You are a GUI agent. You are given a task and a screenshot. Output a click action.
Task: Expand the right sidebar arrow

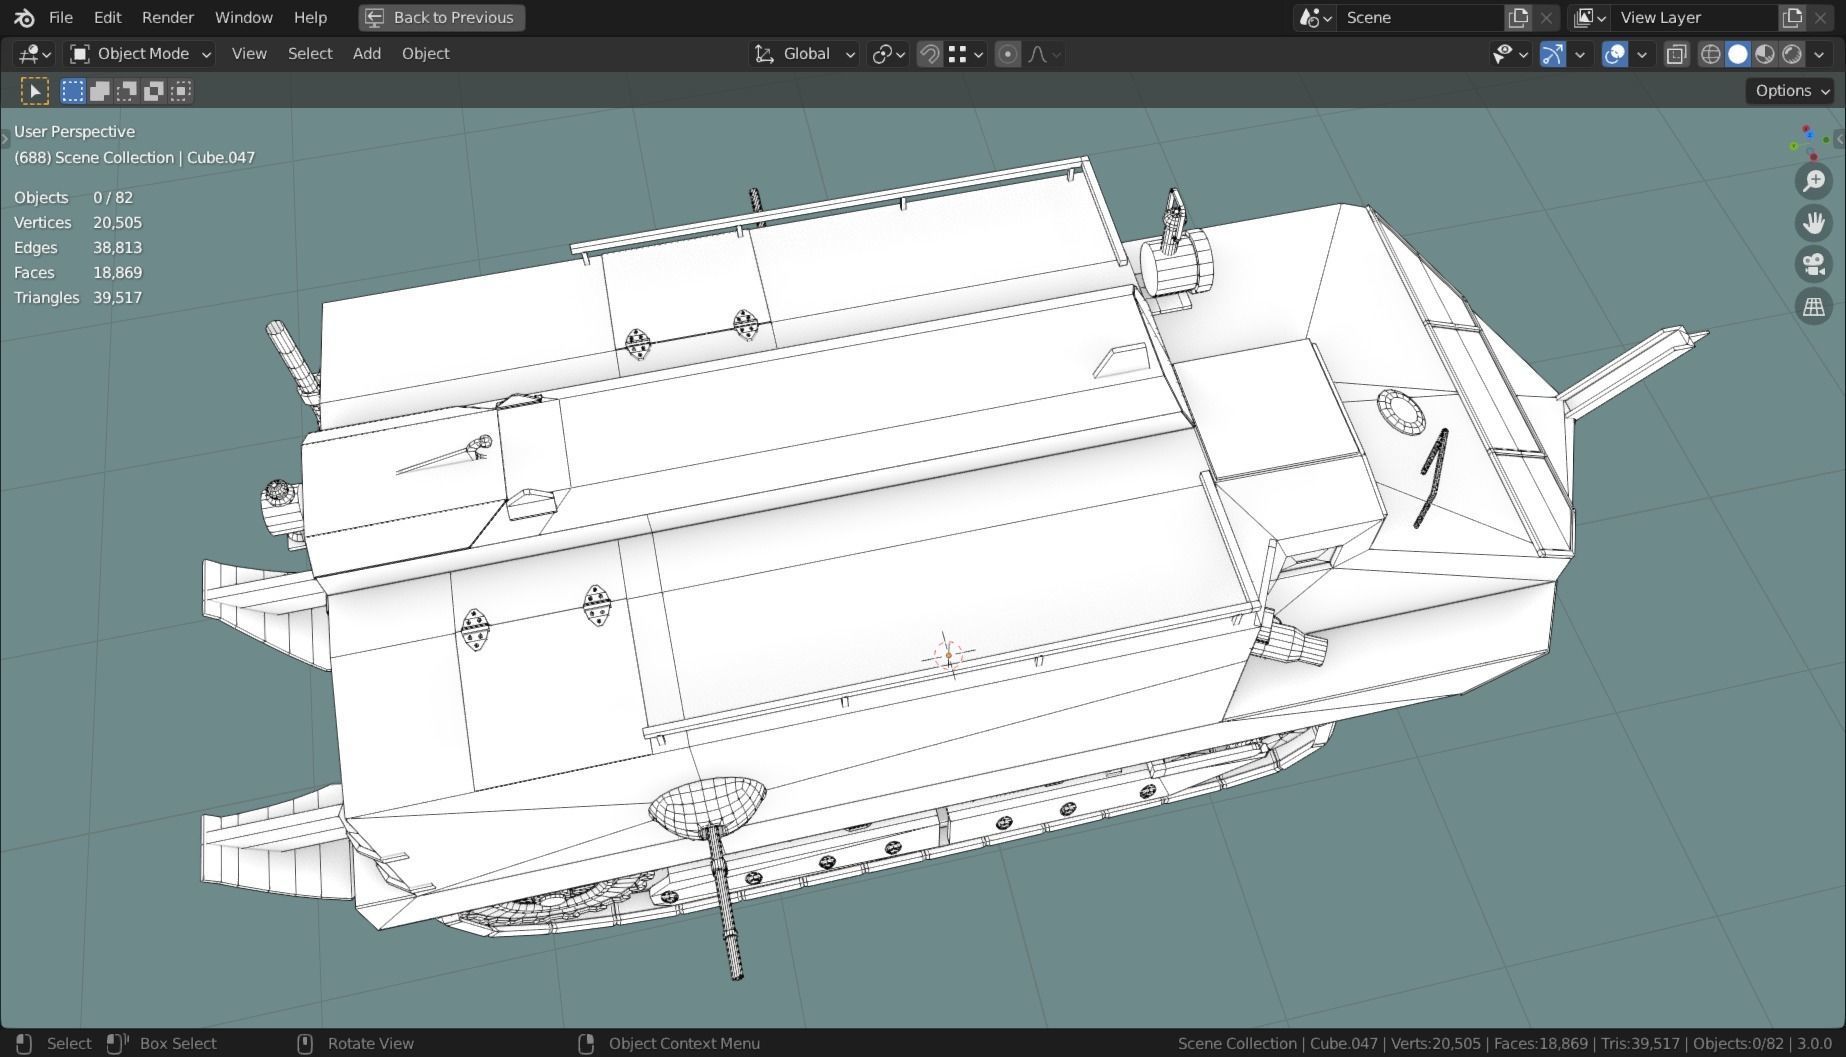[x=1840, y=139]
